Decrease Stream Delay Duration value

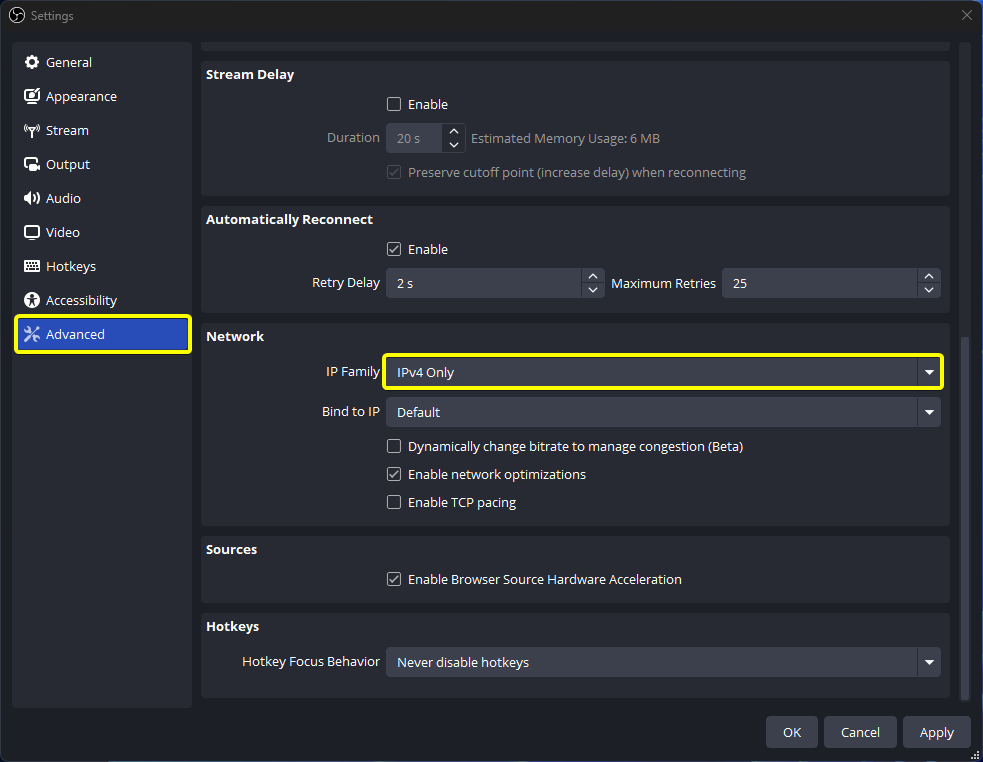click(x=454, y=146)
